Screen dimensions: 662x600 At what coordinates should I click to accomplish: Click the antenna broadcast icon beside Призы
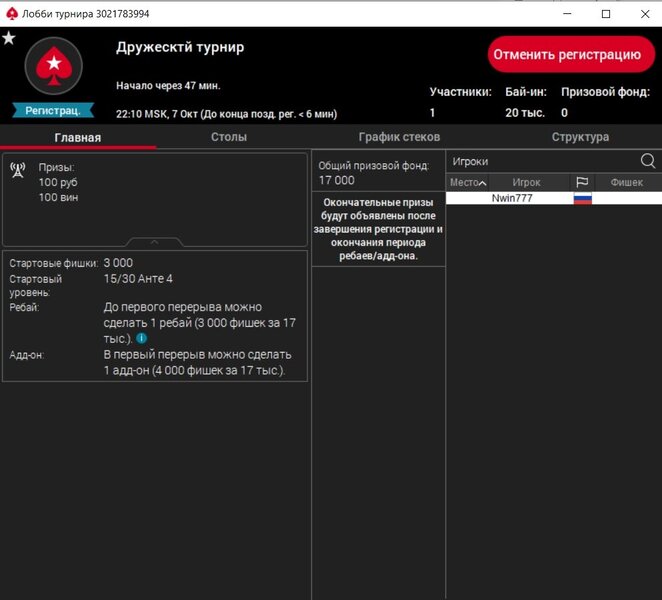tap(18, 170)
